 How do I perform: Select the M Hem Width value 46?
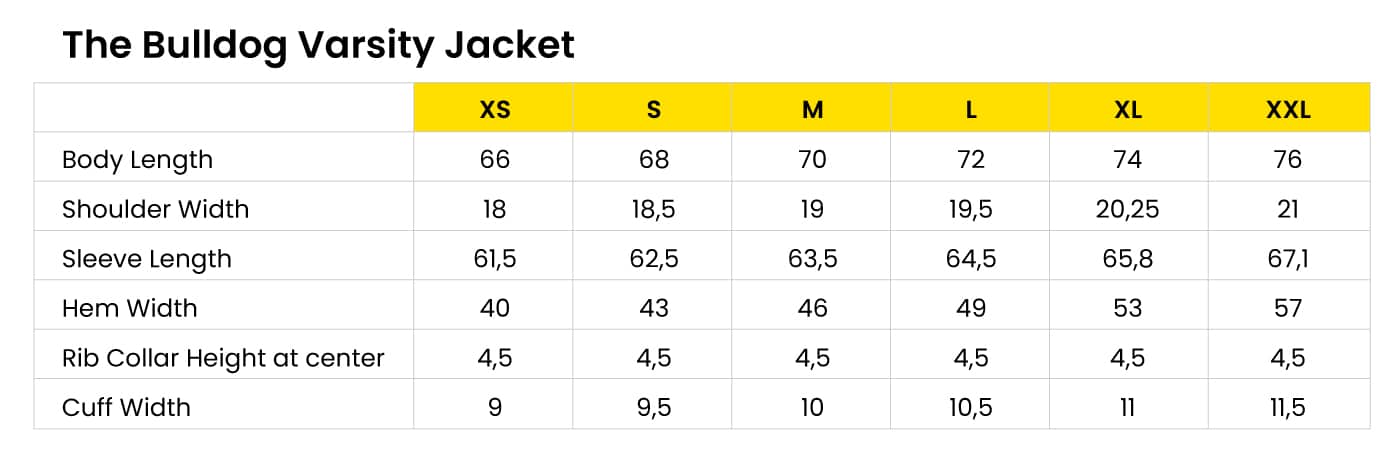click(x=812, y=308)
